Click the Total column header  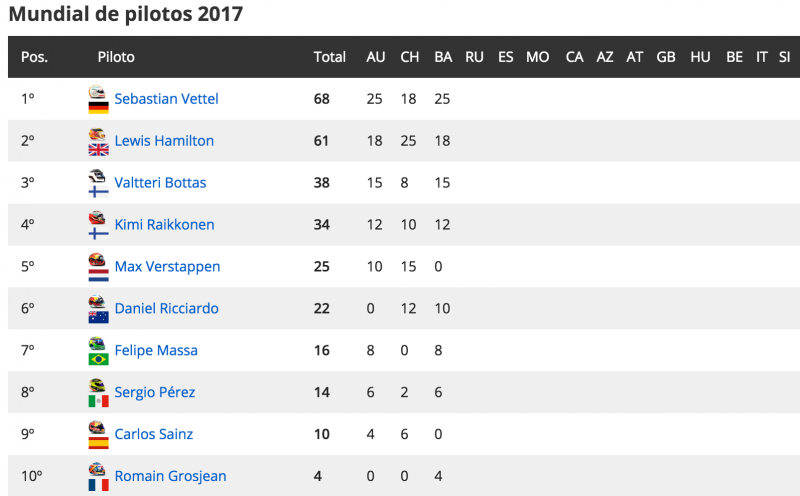pyautogui.click(x=330, y=57)
